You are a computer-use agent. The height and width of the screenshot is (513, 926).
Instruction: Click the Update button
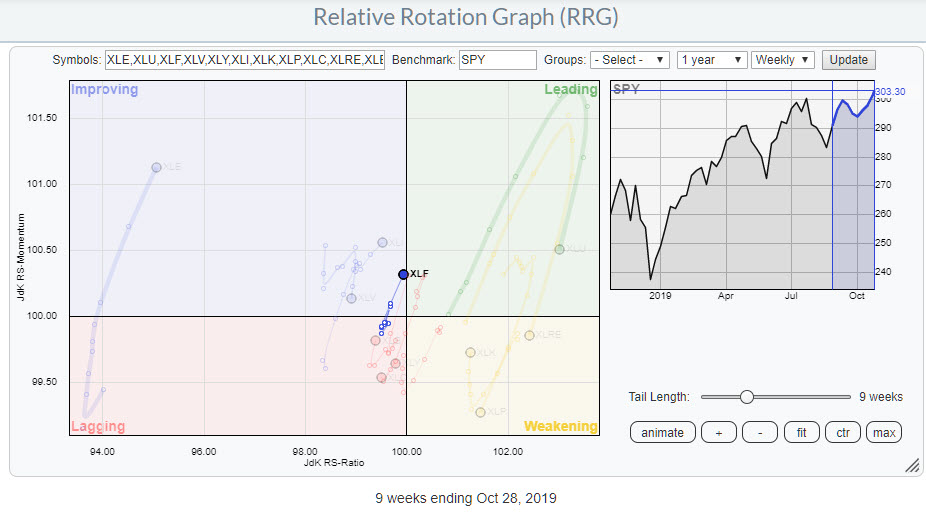[846, 60]
